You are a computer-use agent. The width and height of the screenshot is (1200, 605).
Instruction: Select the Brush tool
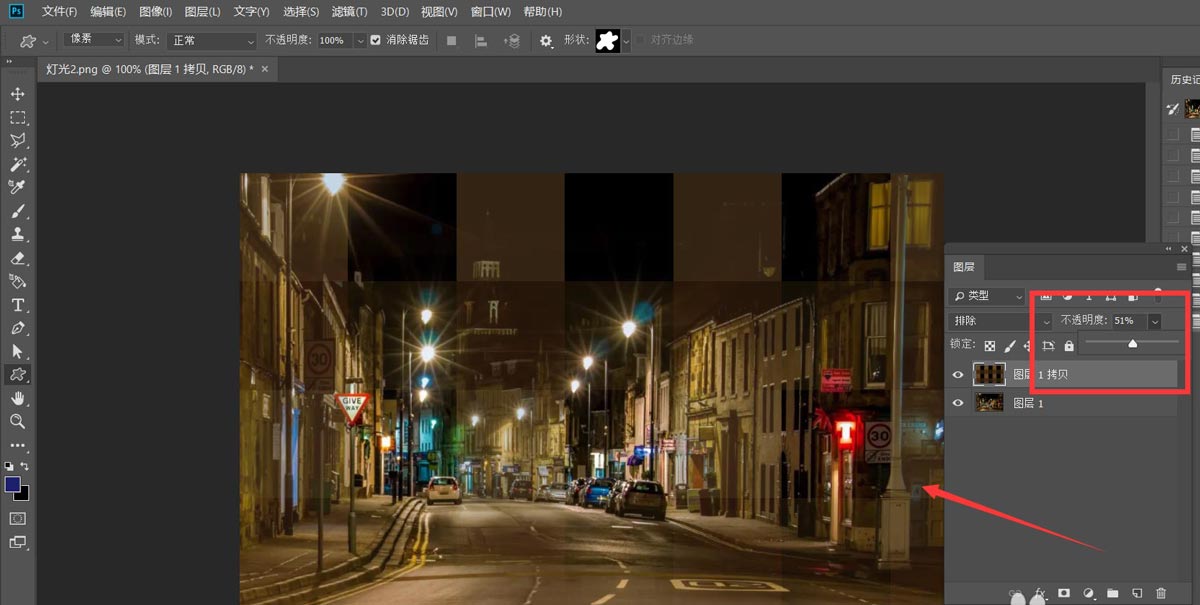[x=18, y=211]
